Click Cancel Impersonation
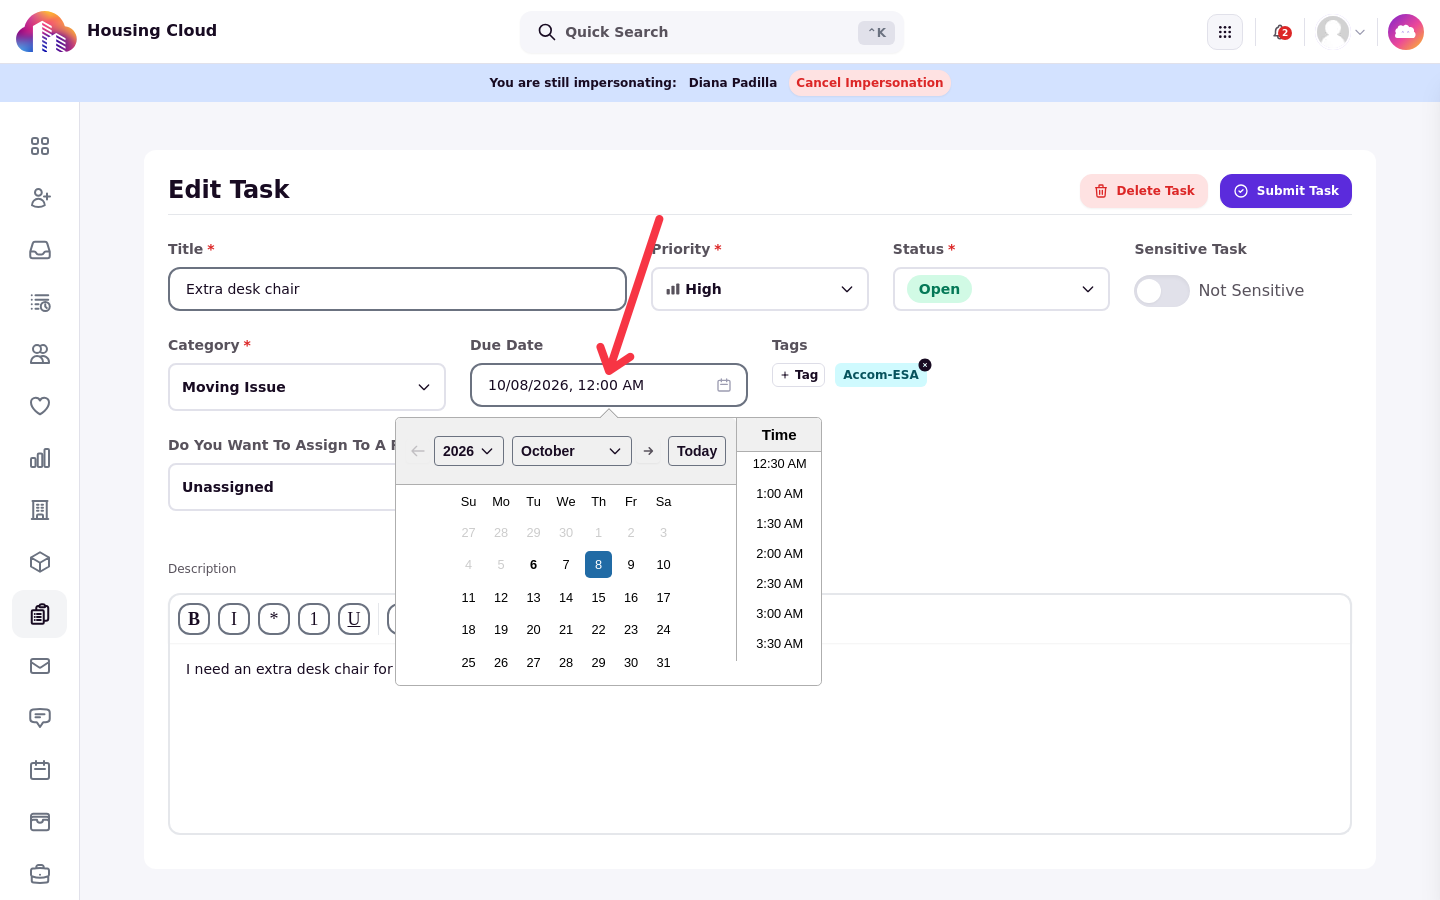 pos(870,83)
